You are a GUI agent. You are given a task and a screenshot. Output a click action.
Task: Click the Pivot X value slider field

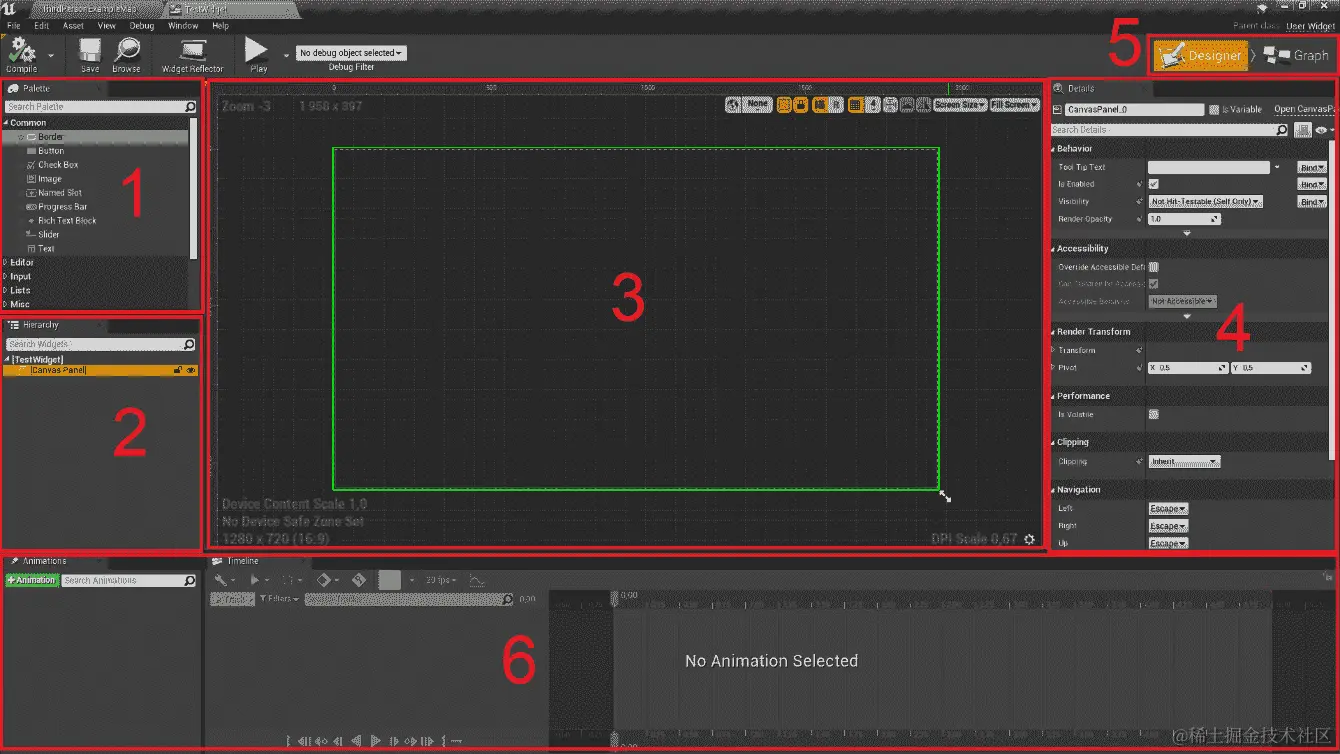(1188, 368)
